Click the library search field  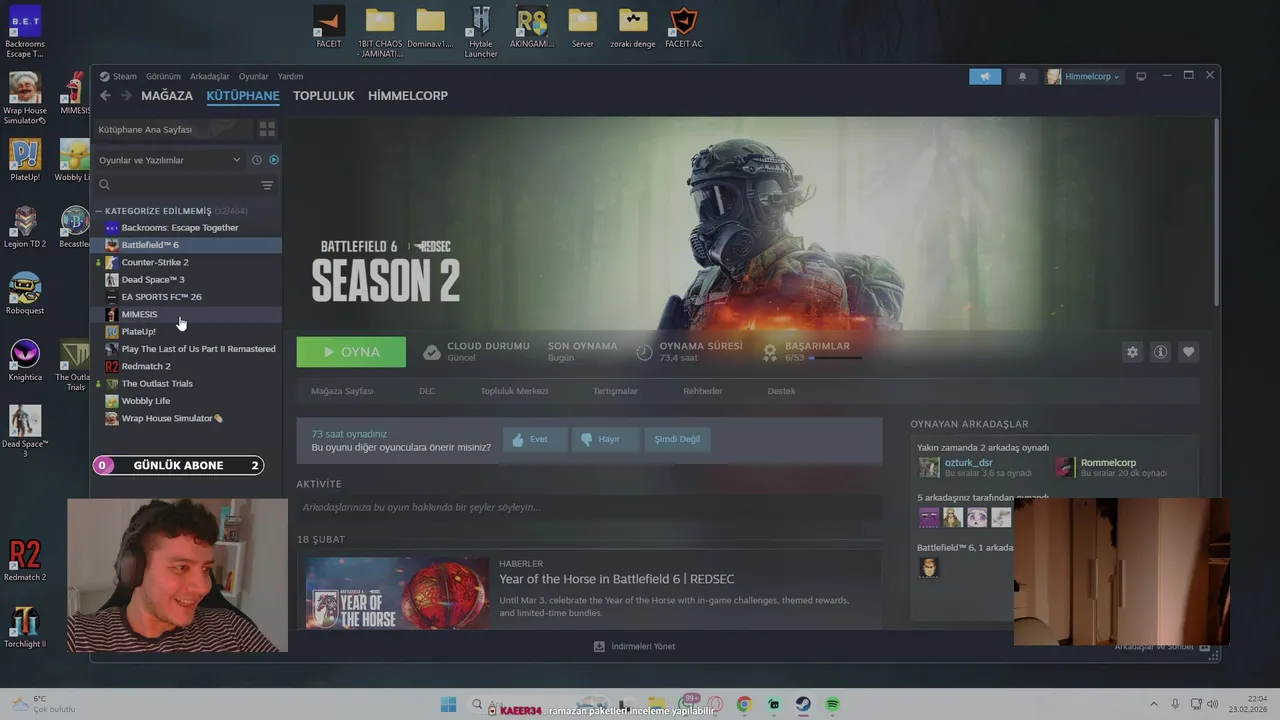point(176,185)
